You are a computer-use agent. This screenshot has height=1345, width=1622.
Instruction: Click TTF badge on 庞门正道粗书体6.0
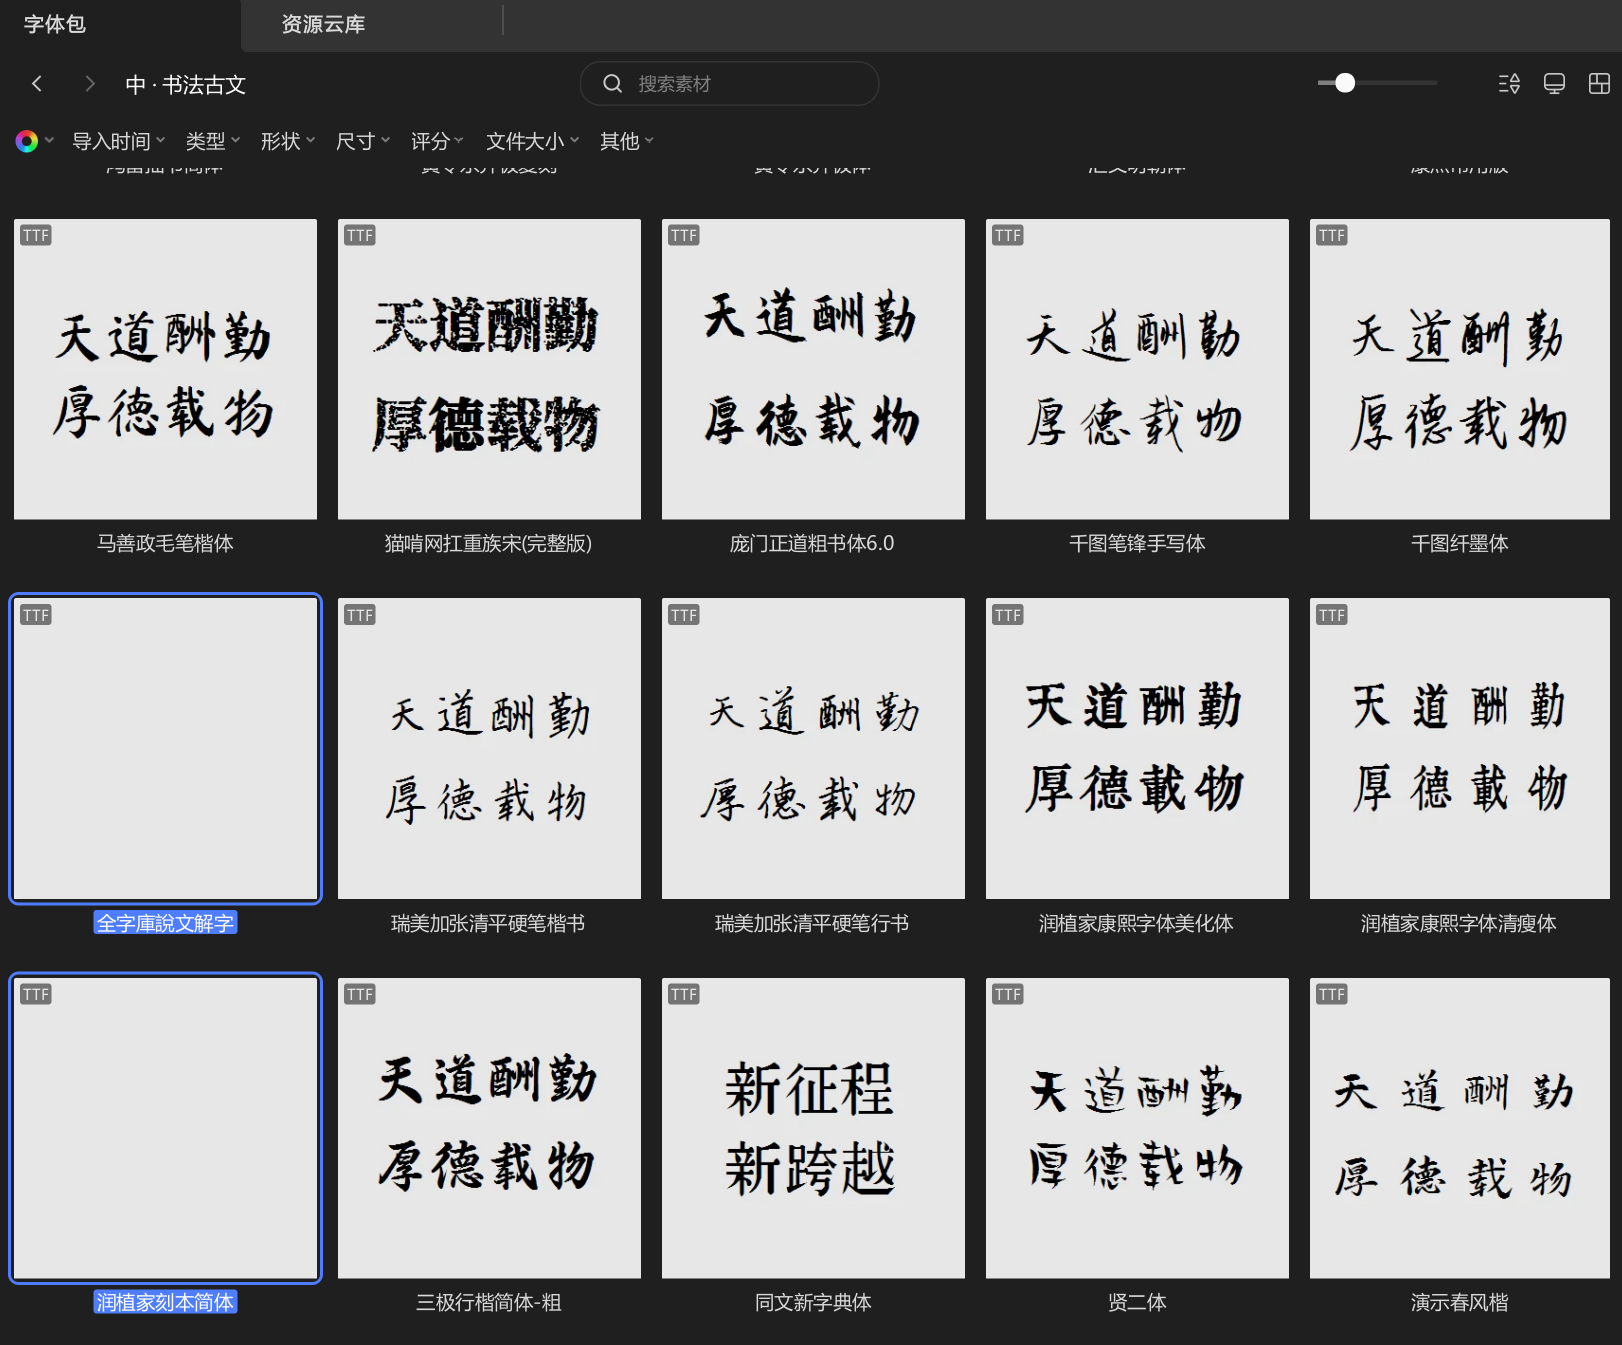coord(684,235)
